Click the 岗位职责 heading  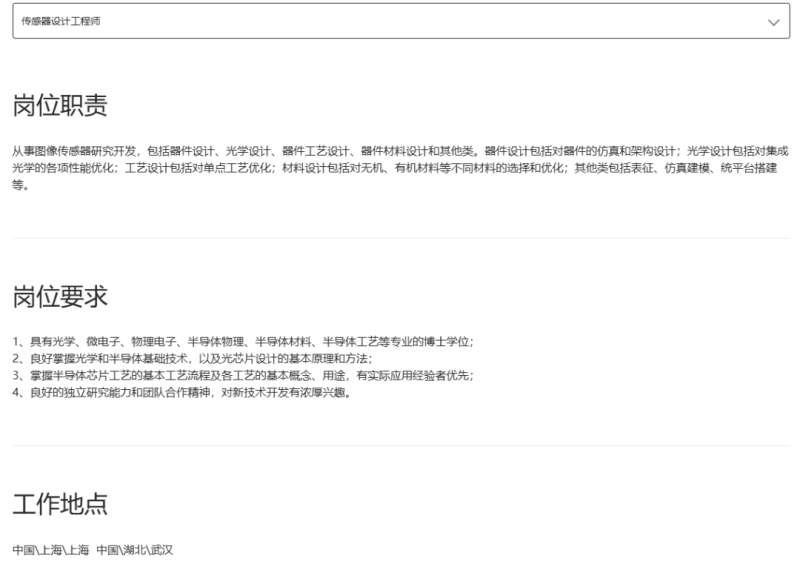[x=60, y=106]
